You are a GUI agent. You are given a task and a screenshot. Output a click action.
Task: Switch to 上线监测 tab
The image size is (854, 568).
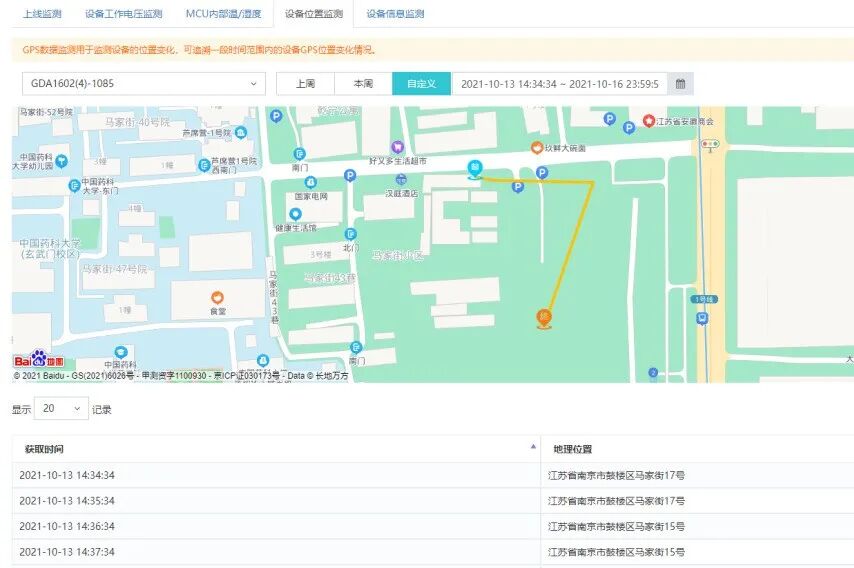(42, 14)
